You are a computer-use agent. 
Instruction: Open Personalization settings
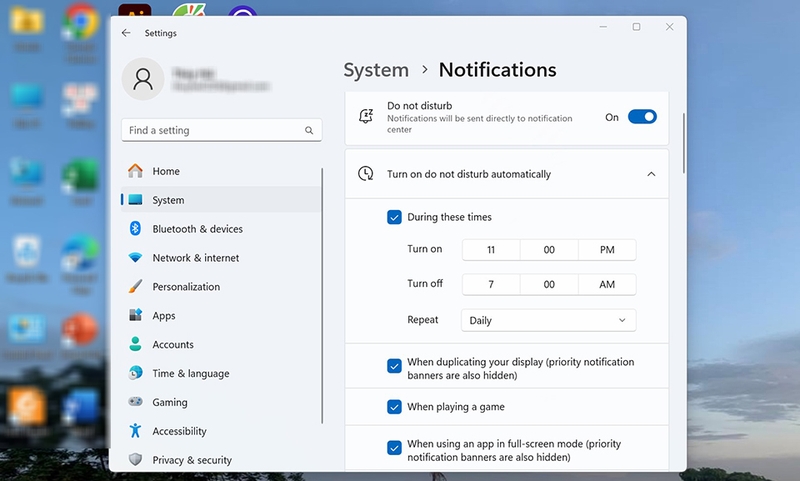click(220, 287)
